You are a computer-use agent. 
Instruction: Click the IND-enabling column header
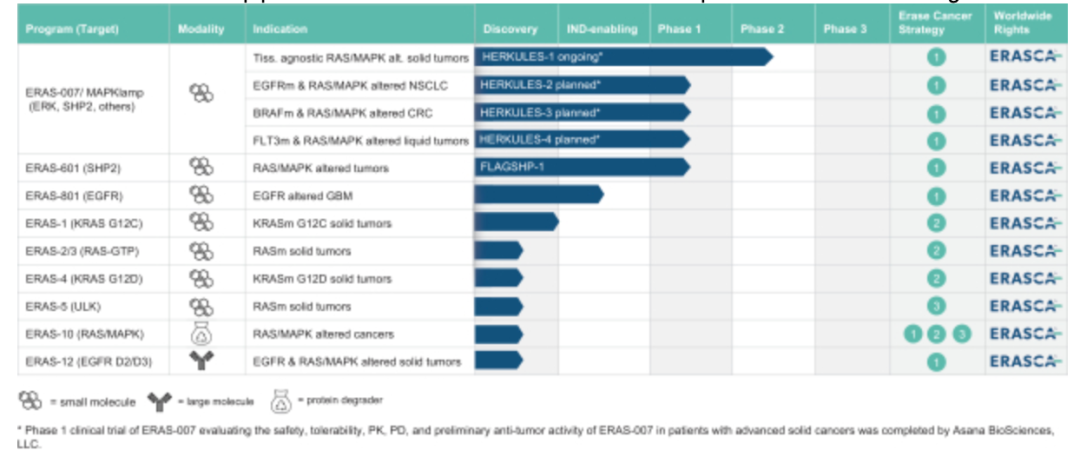click(603, 29)
